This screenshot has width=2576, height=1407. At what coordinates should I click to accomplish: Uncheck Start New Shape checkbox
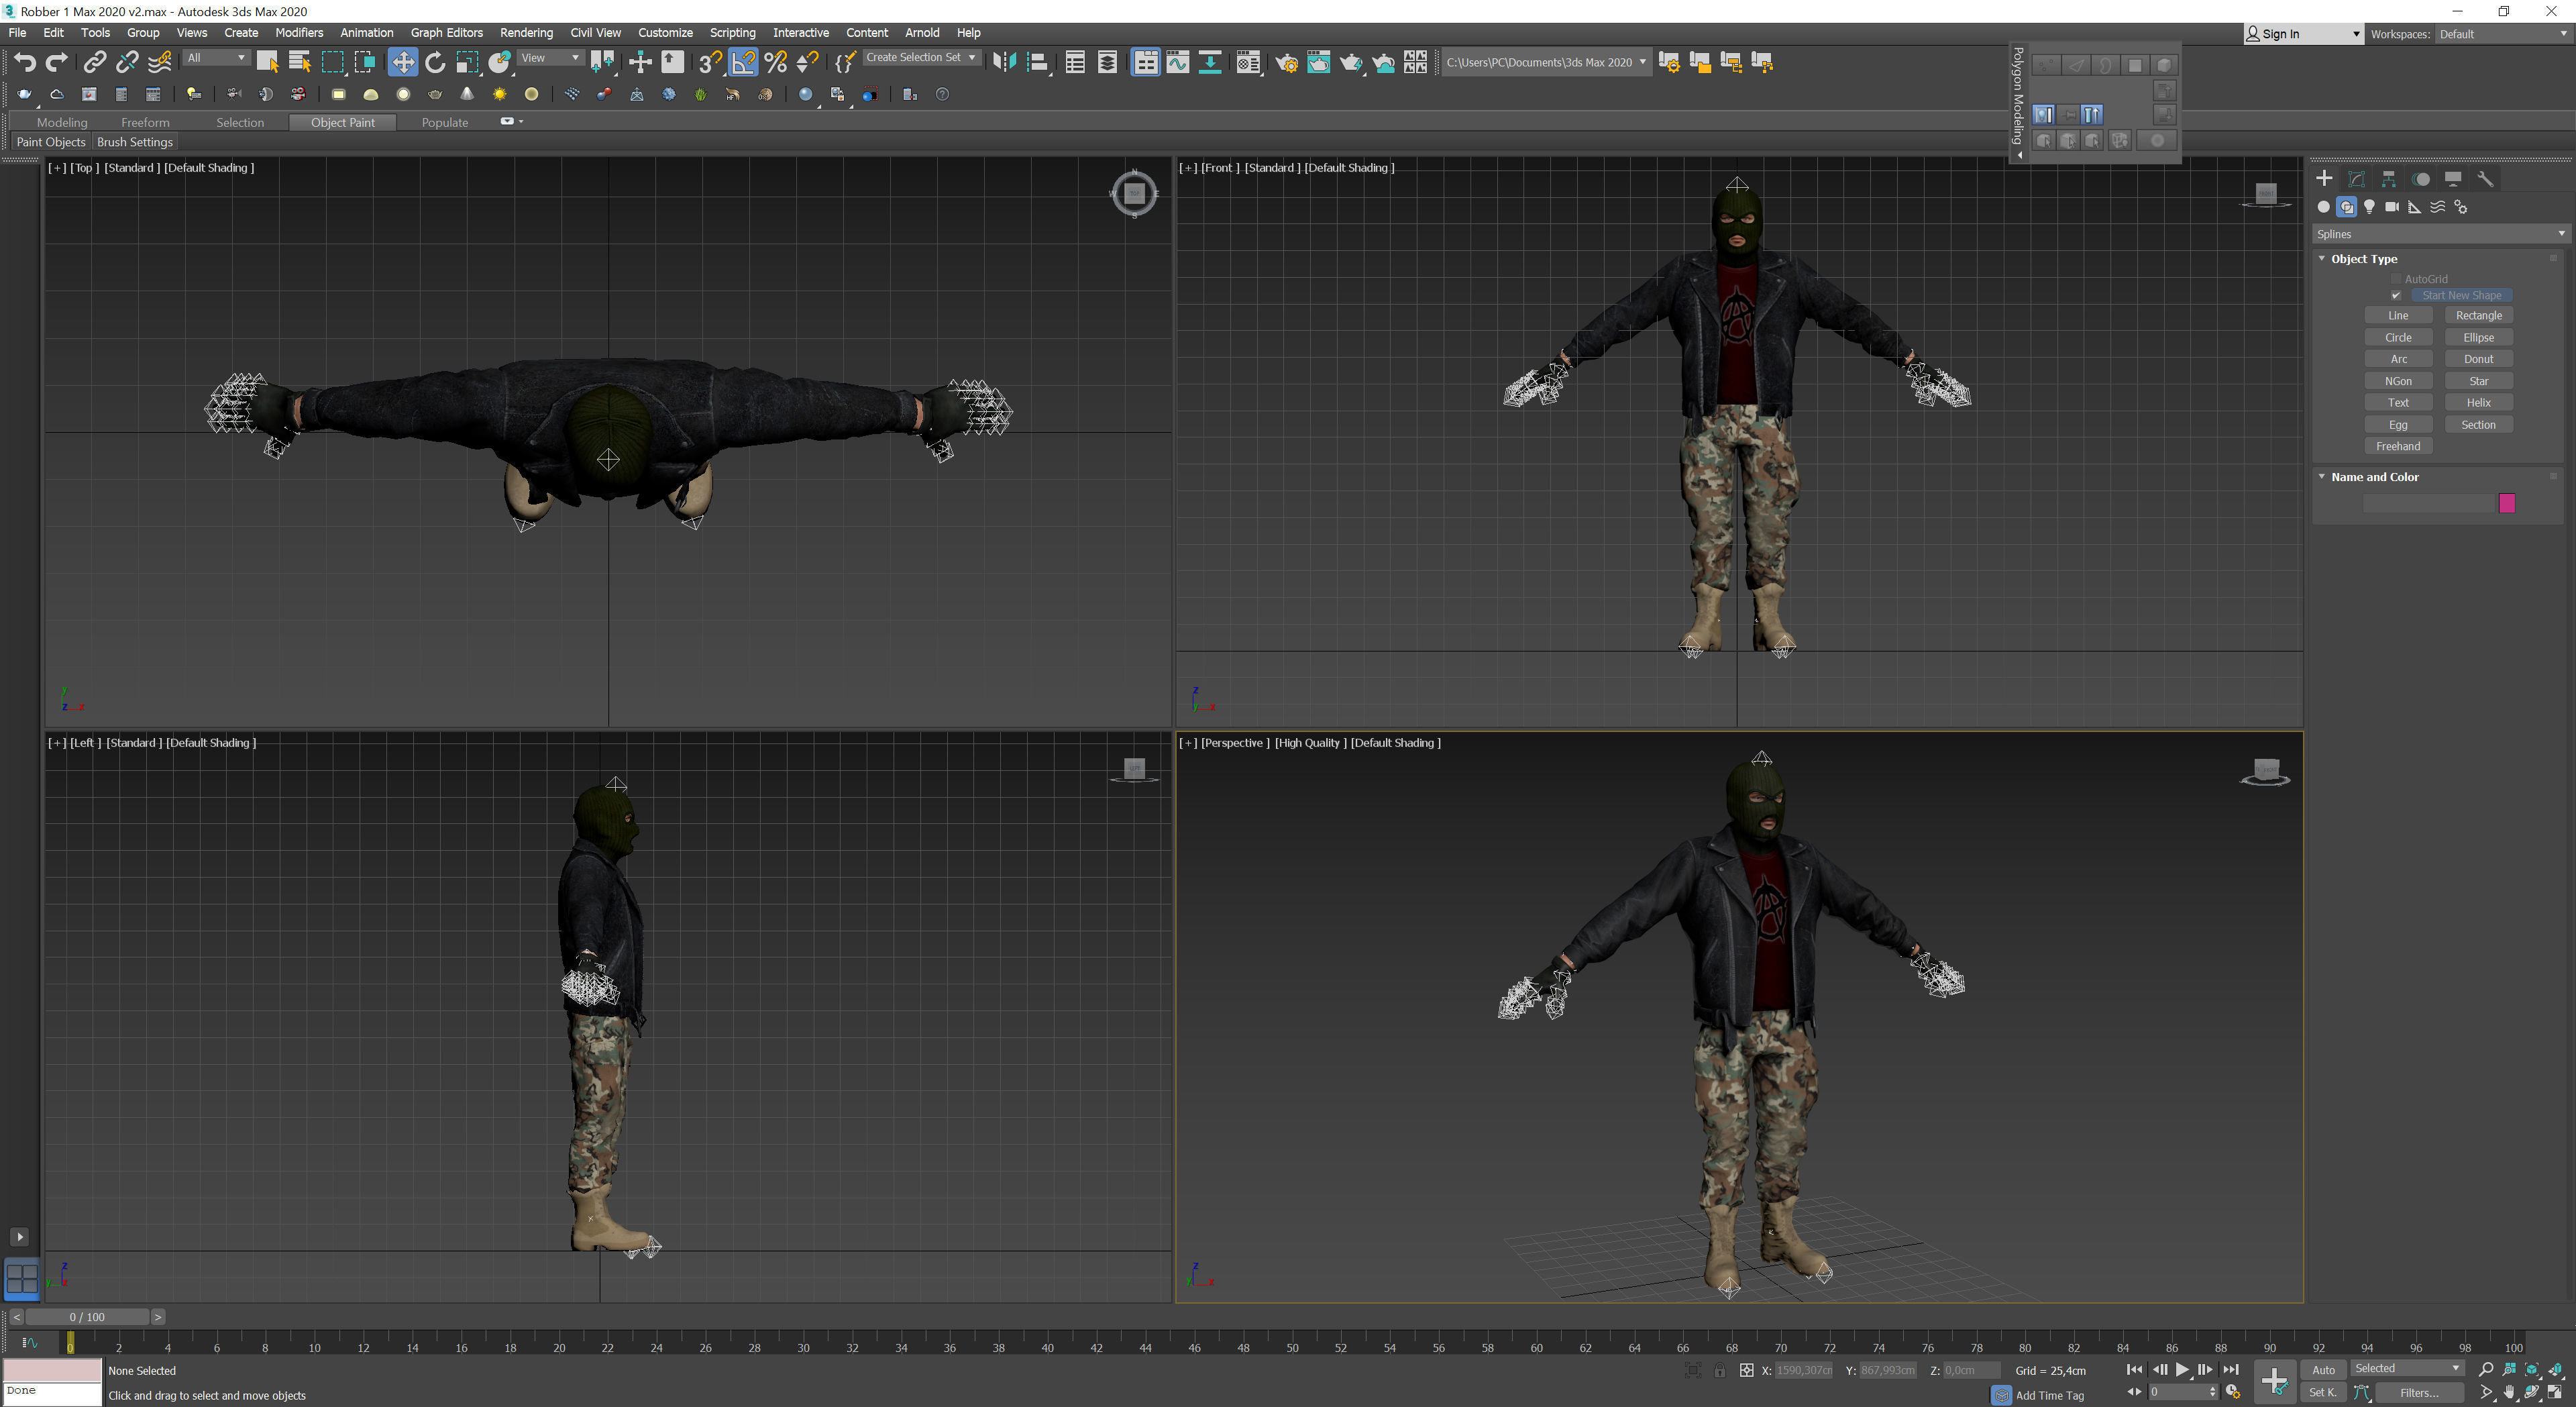[x=2396, y=295]
